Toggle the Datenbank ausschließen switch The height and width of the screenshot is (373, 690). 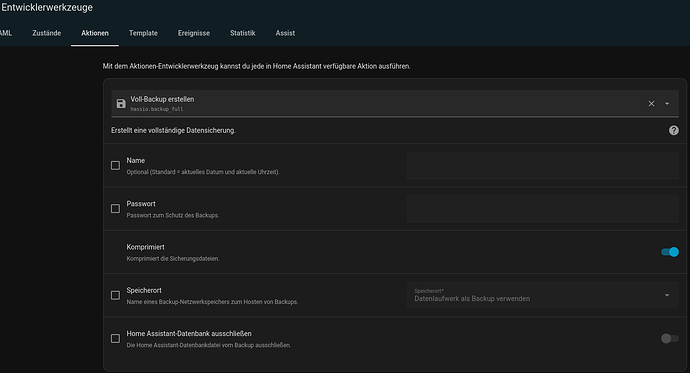coord(670,338)
